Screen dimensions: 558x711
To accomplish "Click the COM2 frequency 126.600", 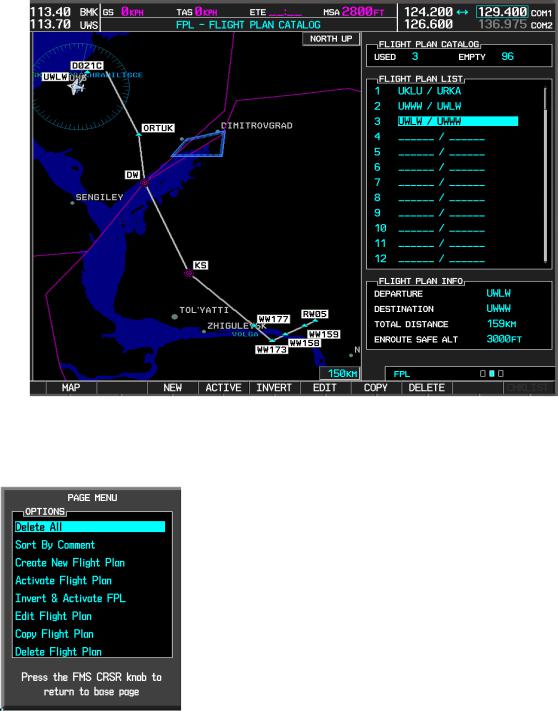I will [x=428, y=24].
